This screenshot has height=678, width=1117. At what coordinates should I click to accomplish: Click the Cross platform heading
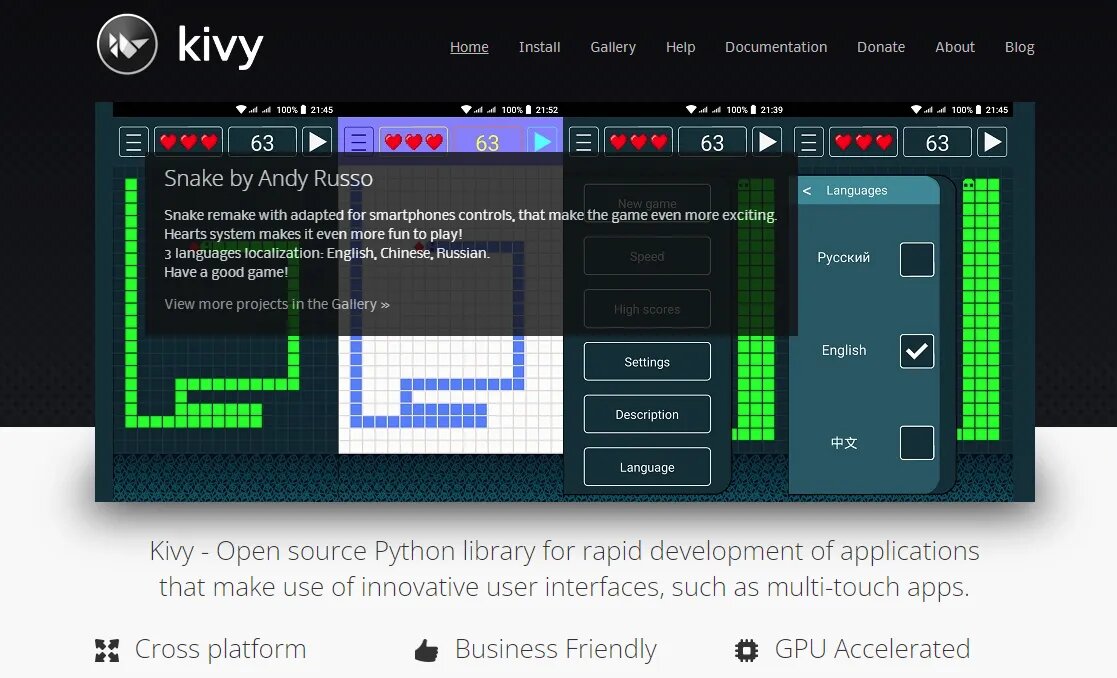tap(220, 650)
